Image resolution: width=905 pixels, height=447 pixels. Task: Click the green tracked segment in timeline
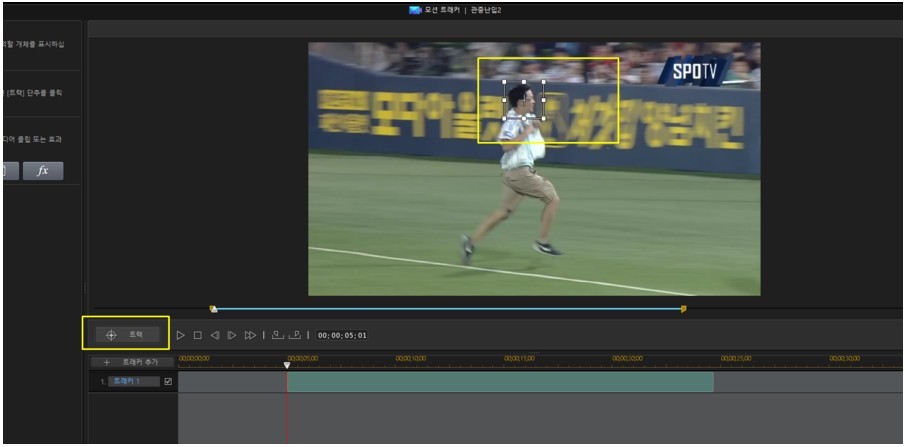(500, 382)
